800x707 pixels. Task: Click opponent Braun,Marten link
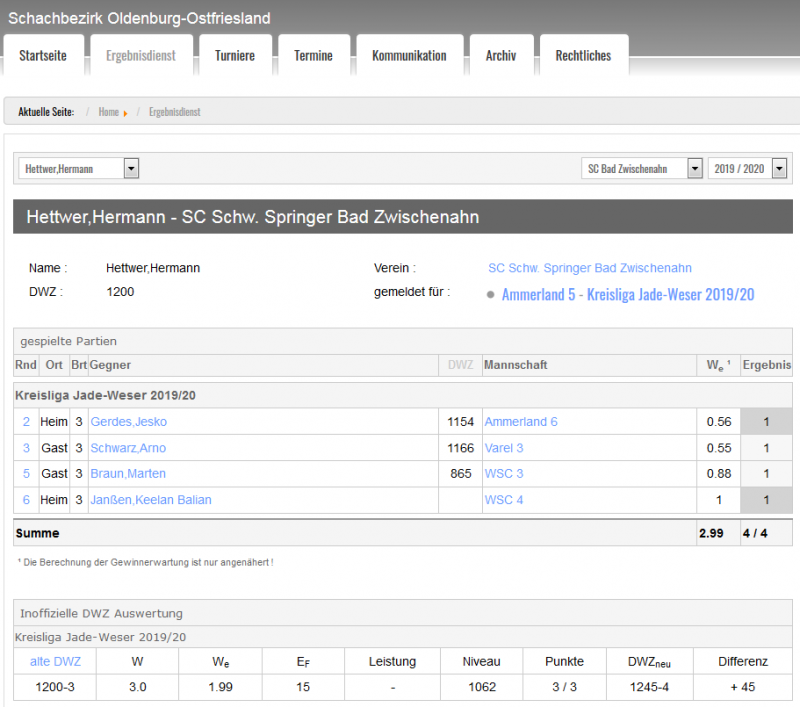[x=128, y=474]
